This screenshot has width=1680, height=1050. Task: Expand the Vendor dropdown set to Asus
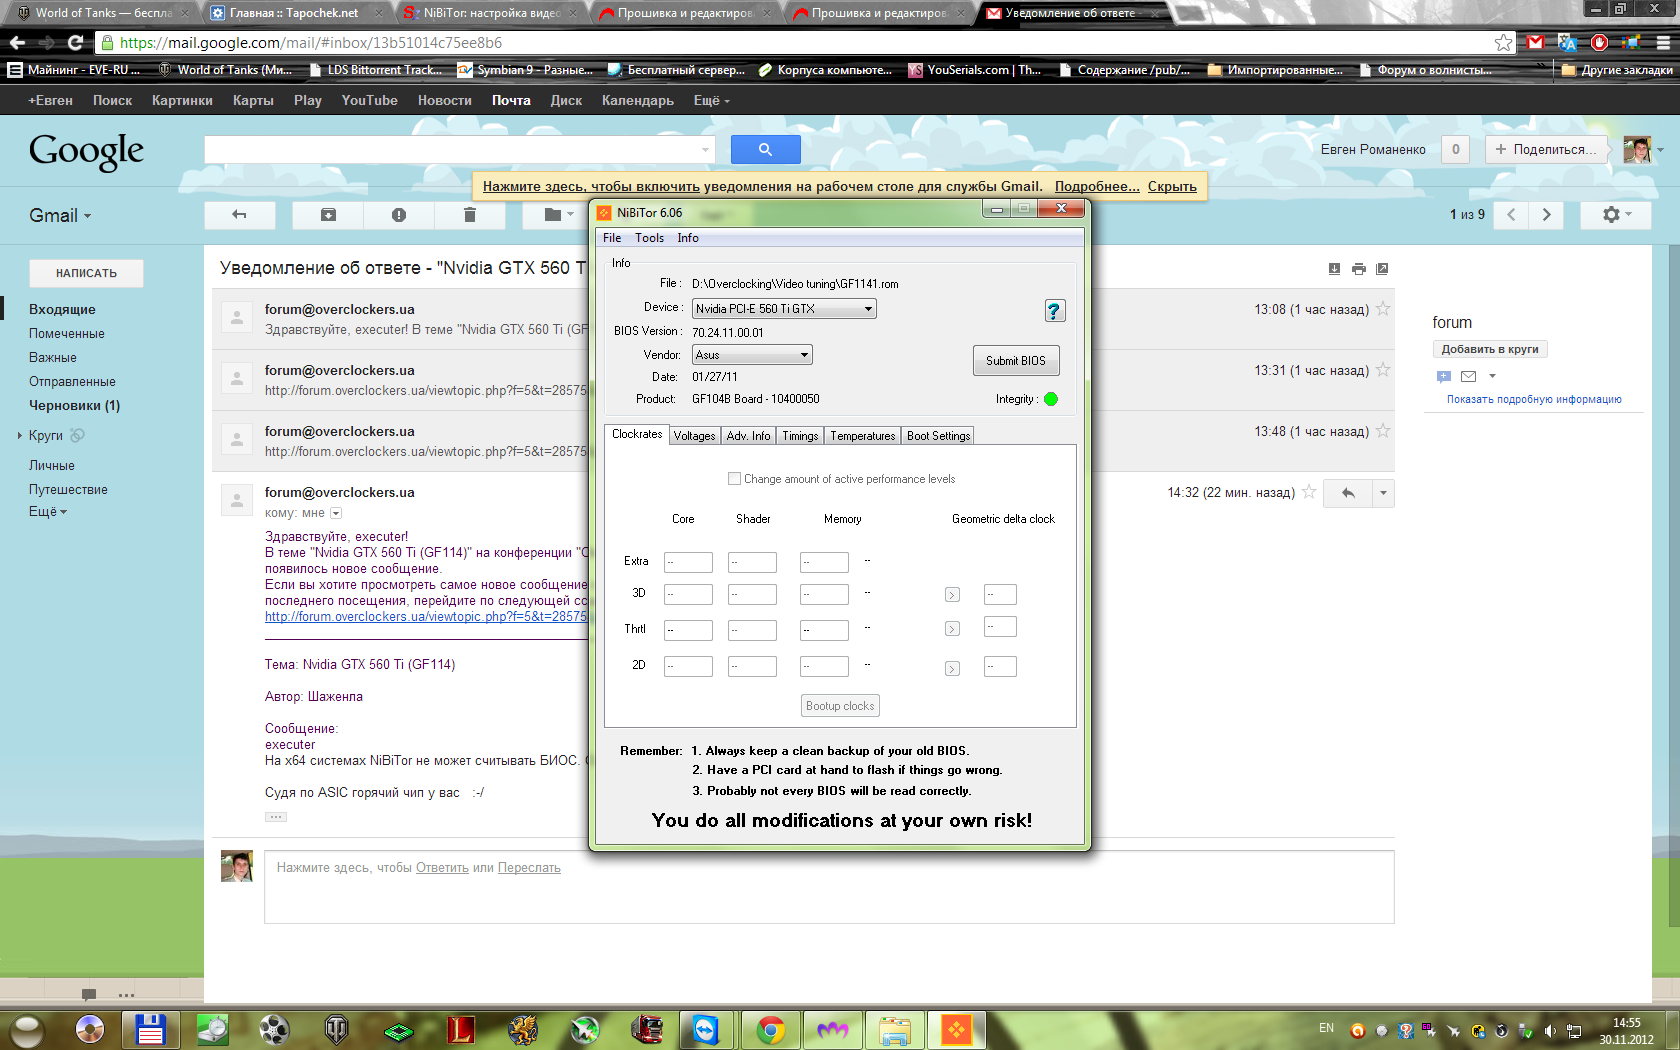752,355
